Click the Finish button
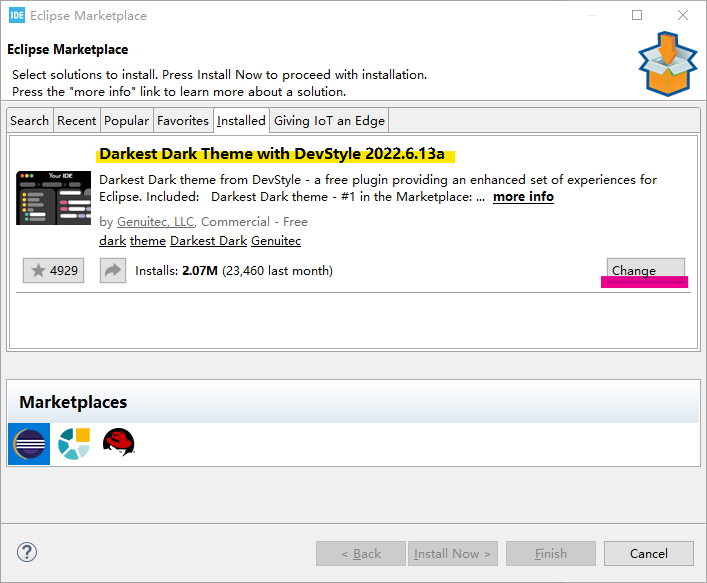The width and height of the screenshot is (707, 583). point(551,553)
